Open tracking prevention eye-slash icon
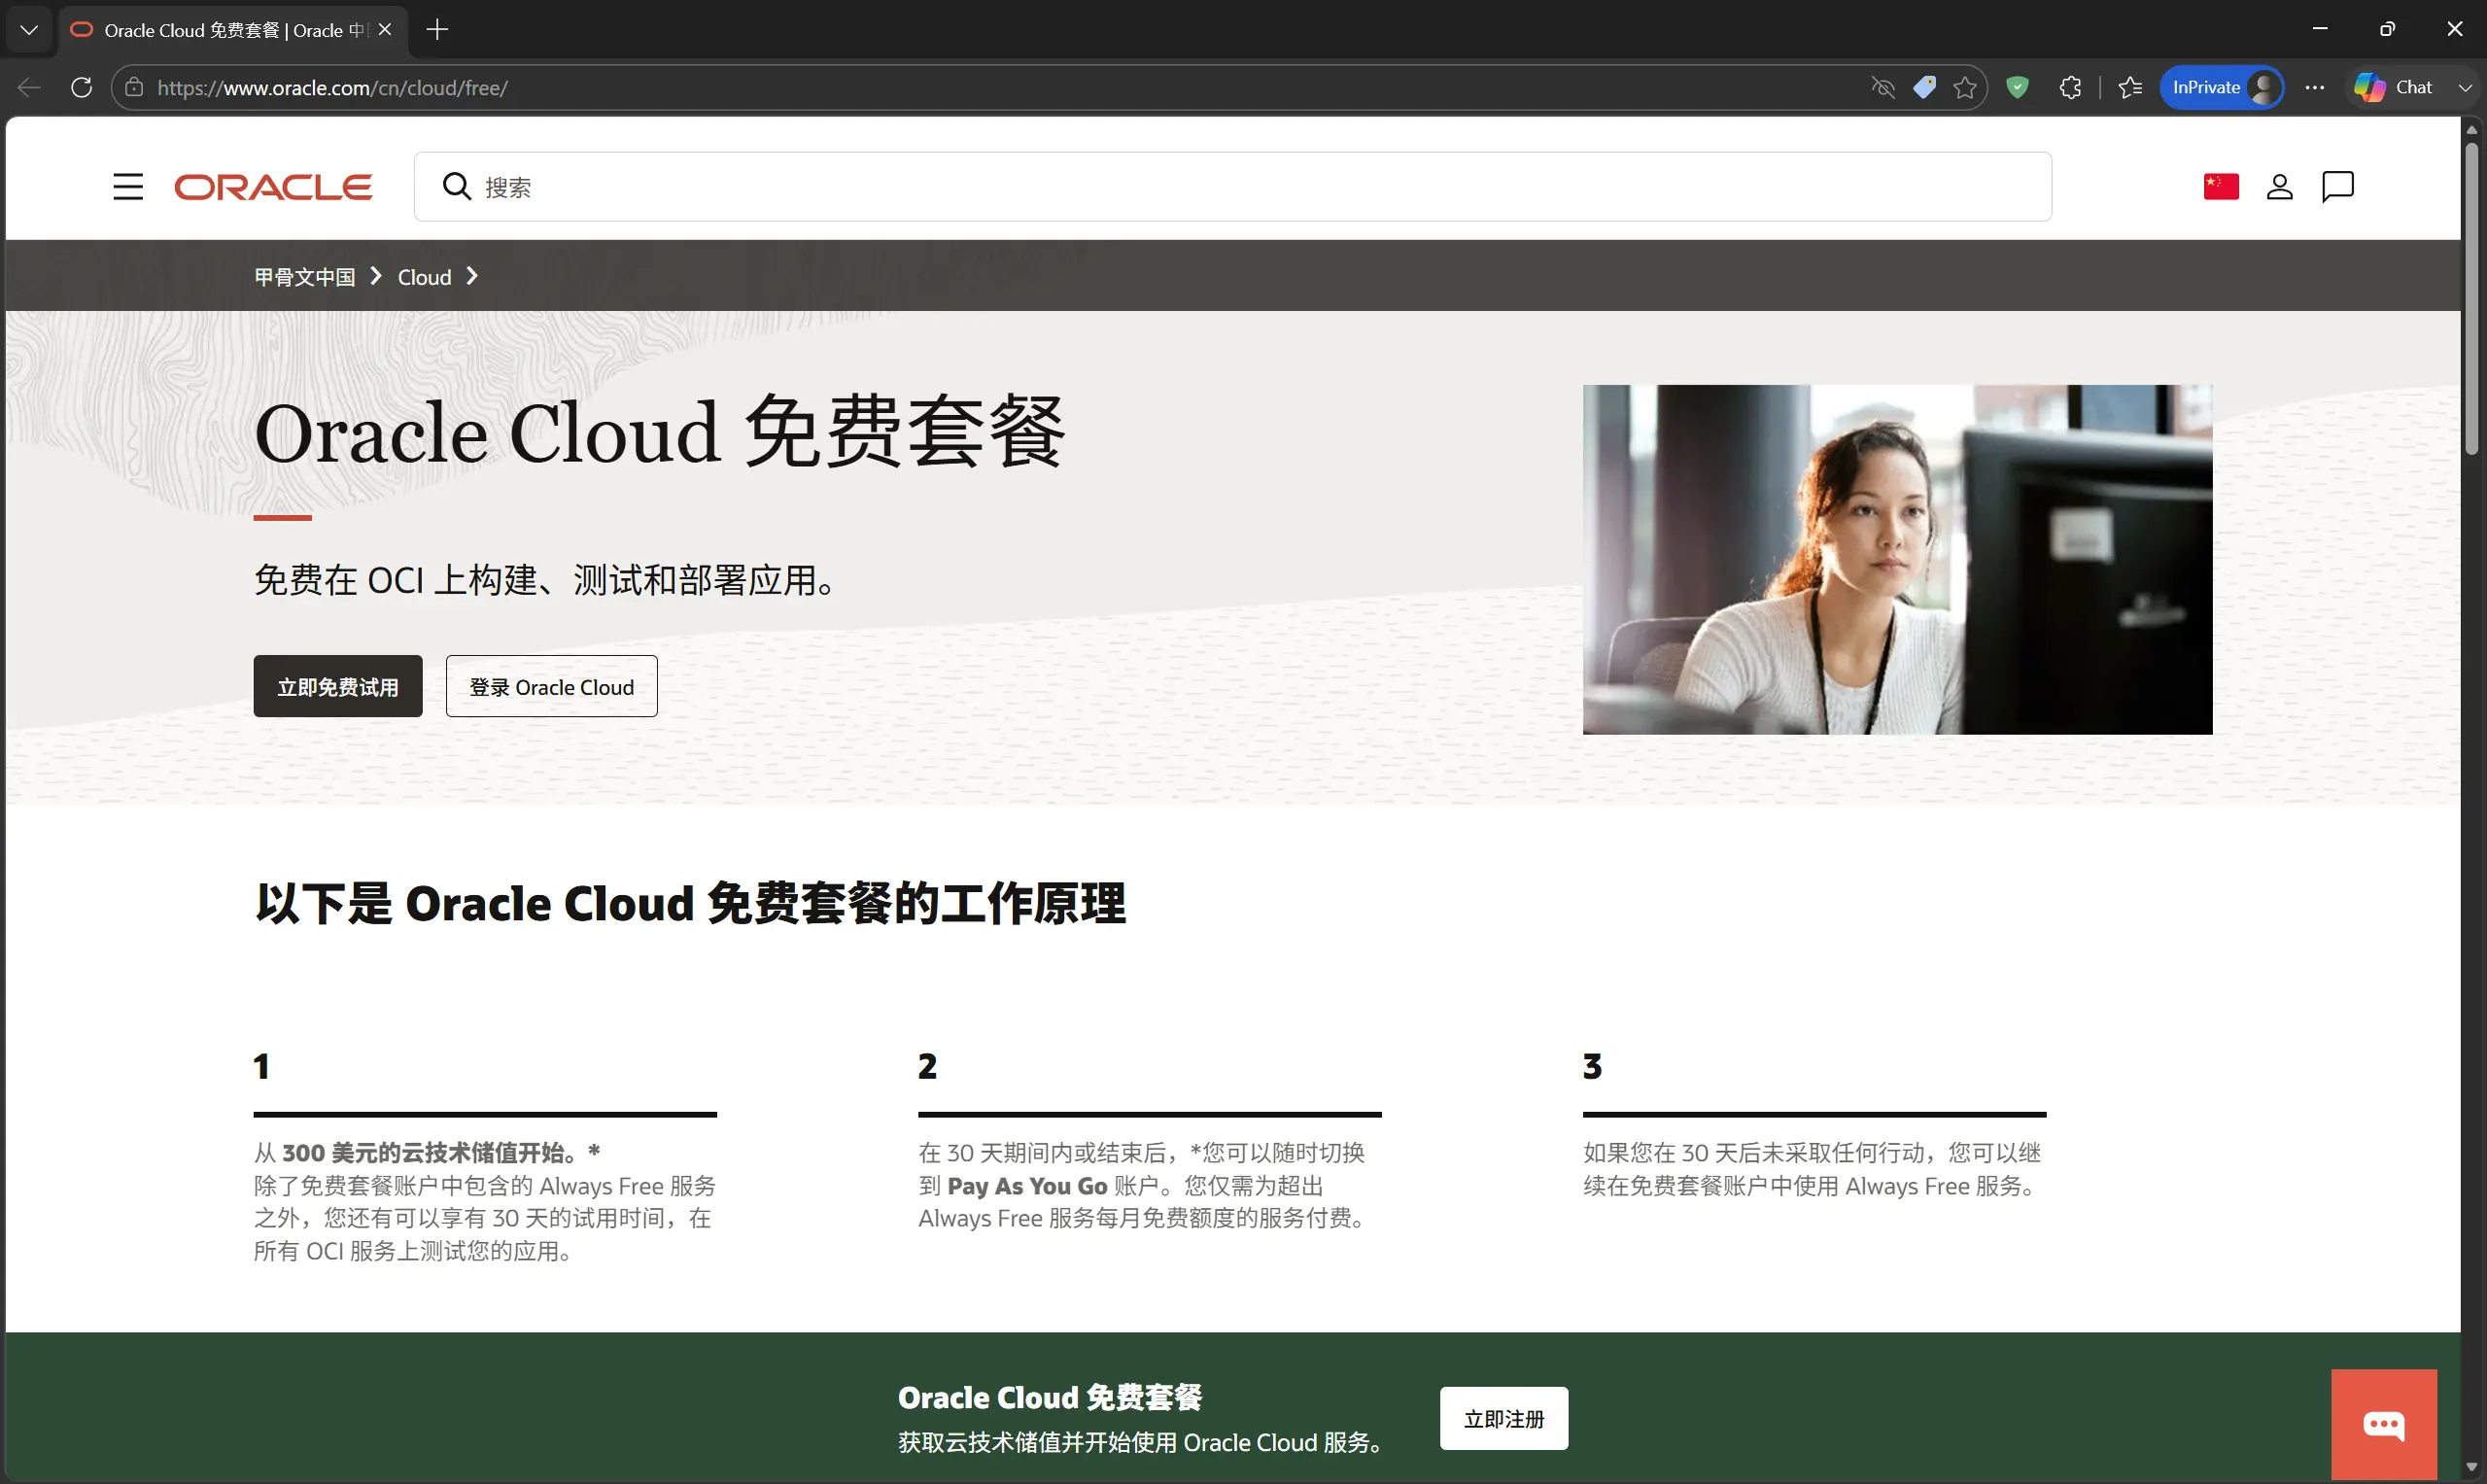The image size is (2487, 1484). (x=1883, y=87)
